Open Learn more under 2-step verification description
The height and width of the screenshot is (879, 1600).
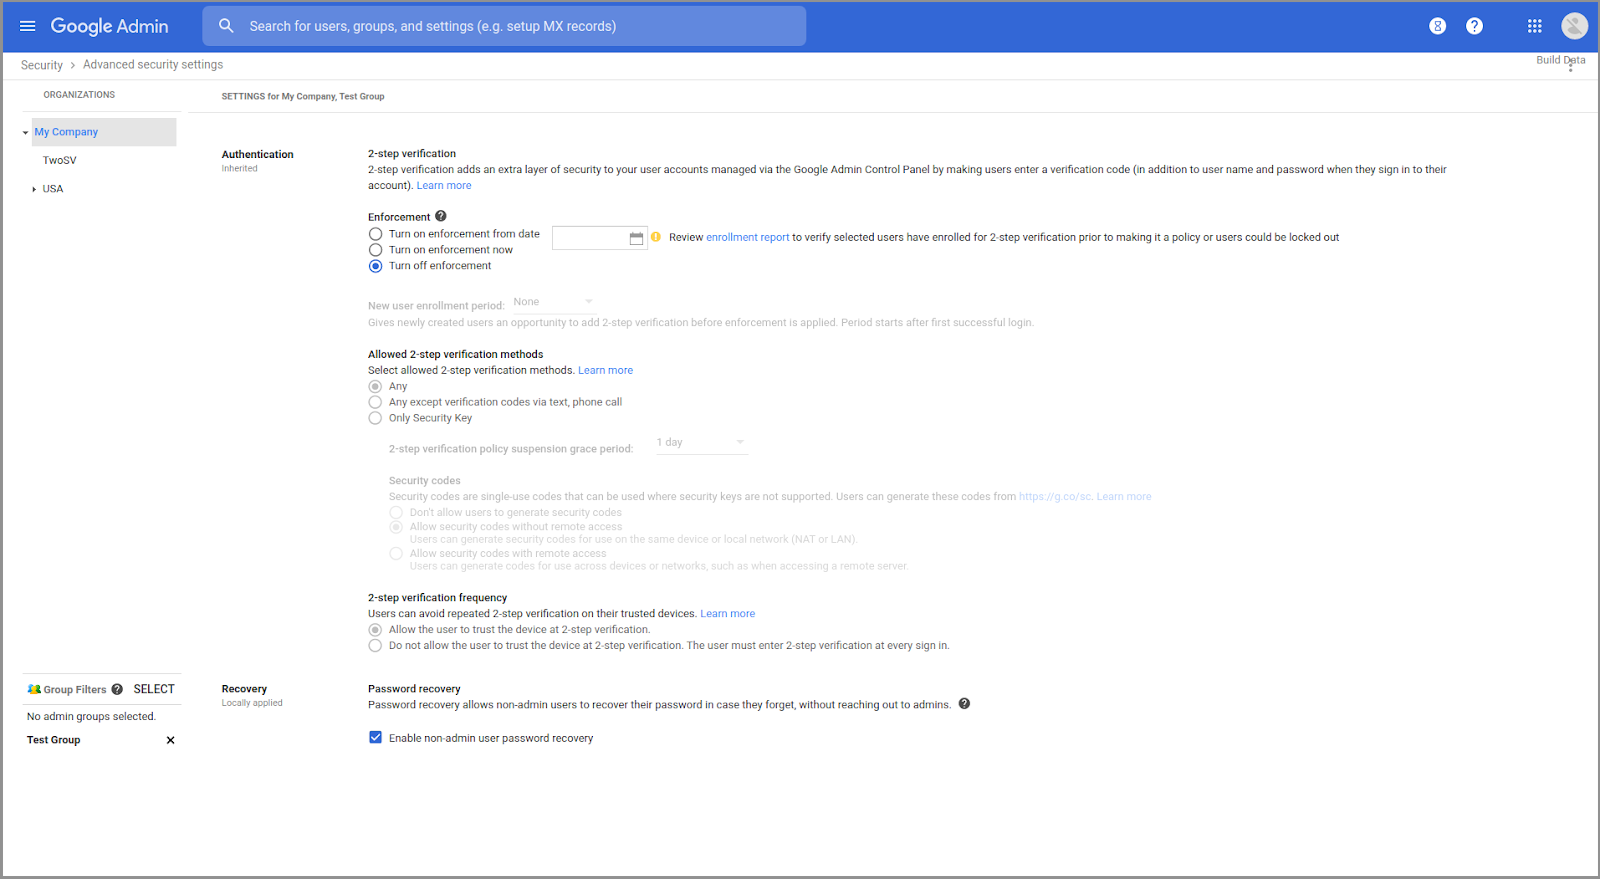[x=444, y=185]
